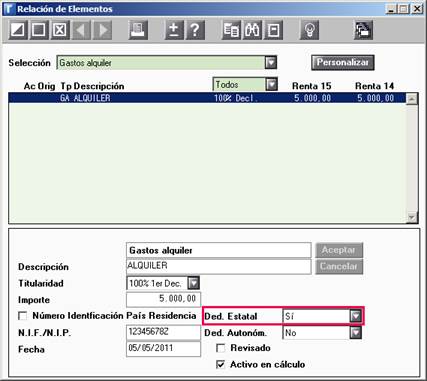The width and height of the screenshot is (427, 381).
Task: Enable Número Identificación País Residencia checkbox
Action: point(23,316)
